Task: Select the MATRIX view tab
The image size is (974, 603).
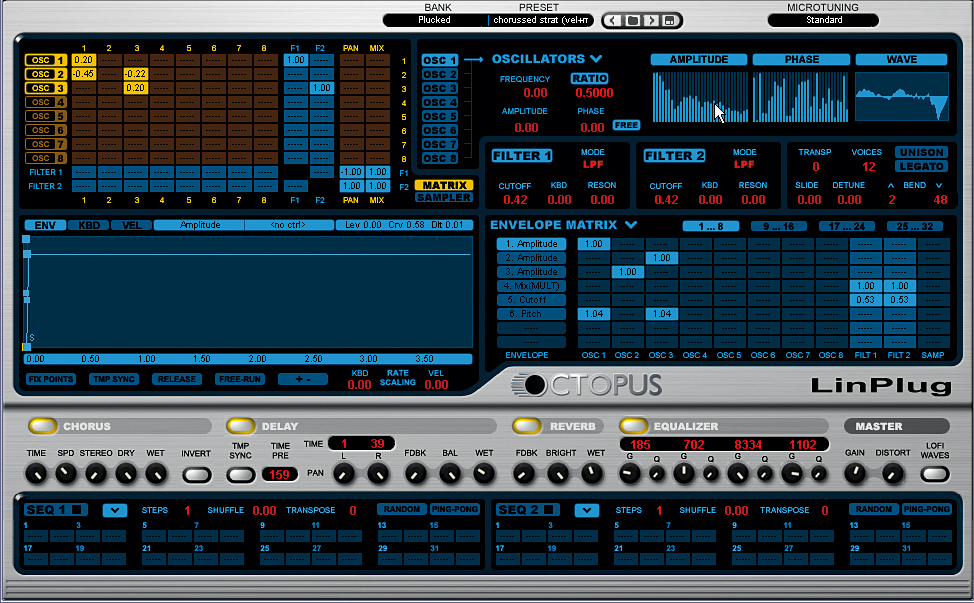Action: coord(444,185)
